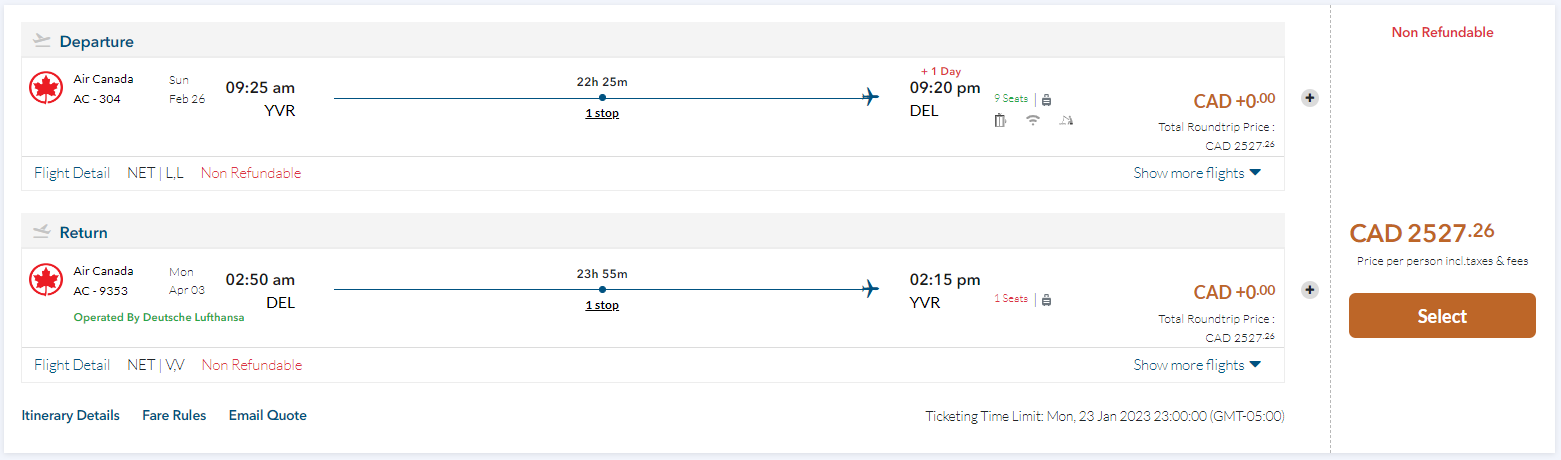Show more flights for return
This screenshot has height=460, width=1561.
pyautogui.click(x=1197, y=365)
